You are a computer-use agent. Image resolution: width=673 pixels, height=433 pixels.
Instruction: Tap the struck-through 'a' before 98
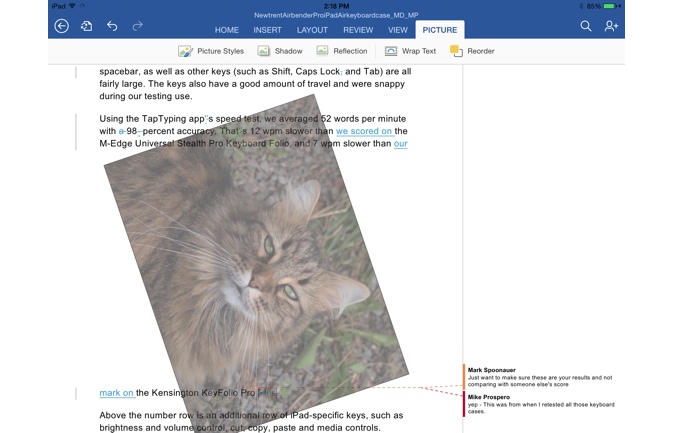[x=121, y=131]
